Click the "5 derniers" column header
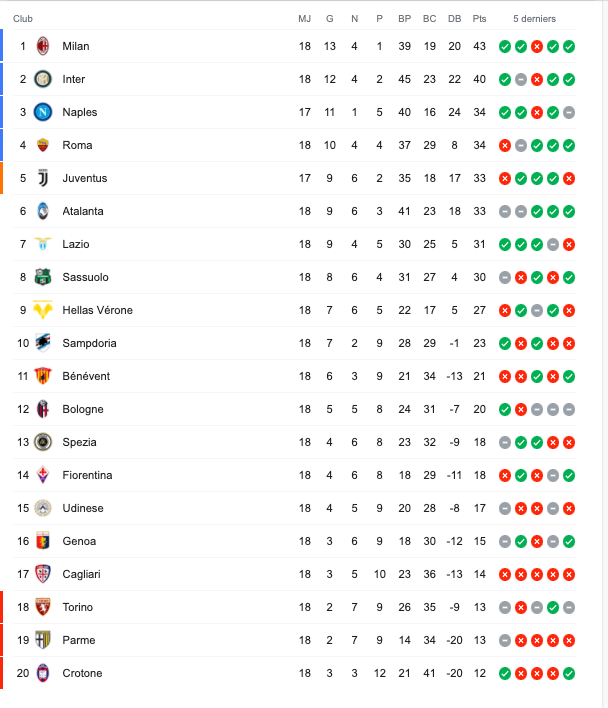Screen dimensions: 608x708 tap(534, 19)
